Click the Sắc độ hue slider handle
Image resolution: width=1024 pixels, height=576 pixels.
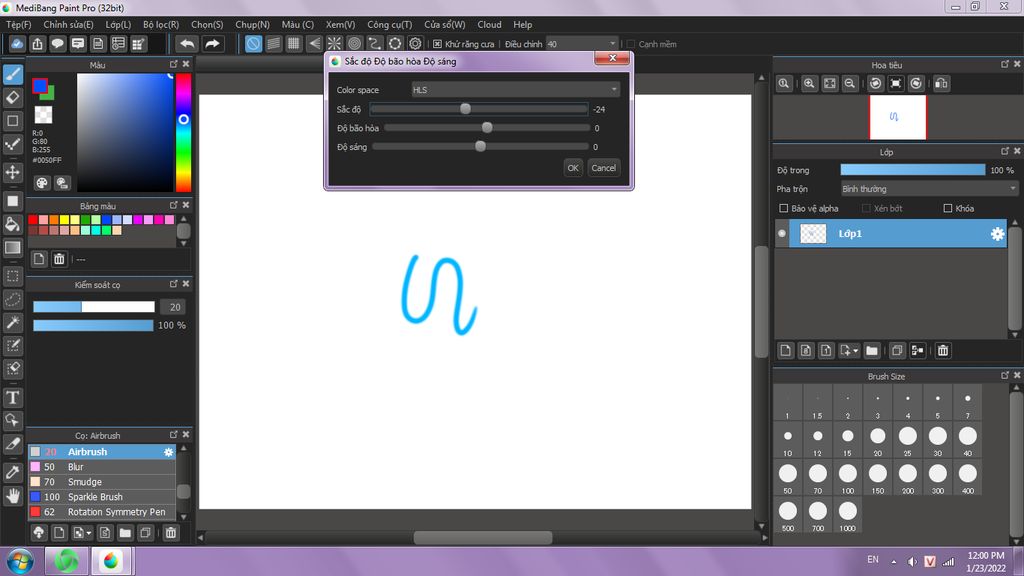click(x=466, y=108)
